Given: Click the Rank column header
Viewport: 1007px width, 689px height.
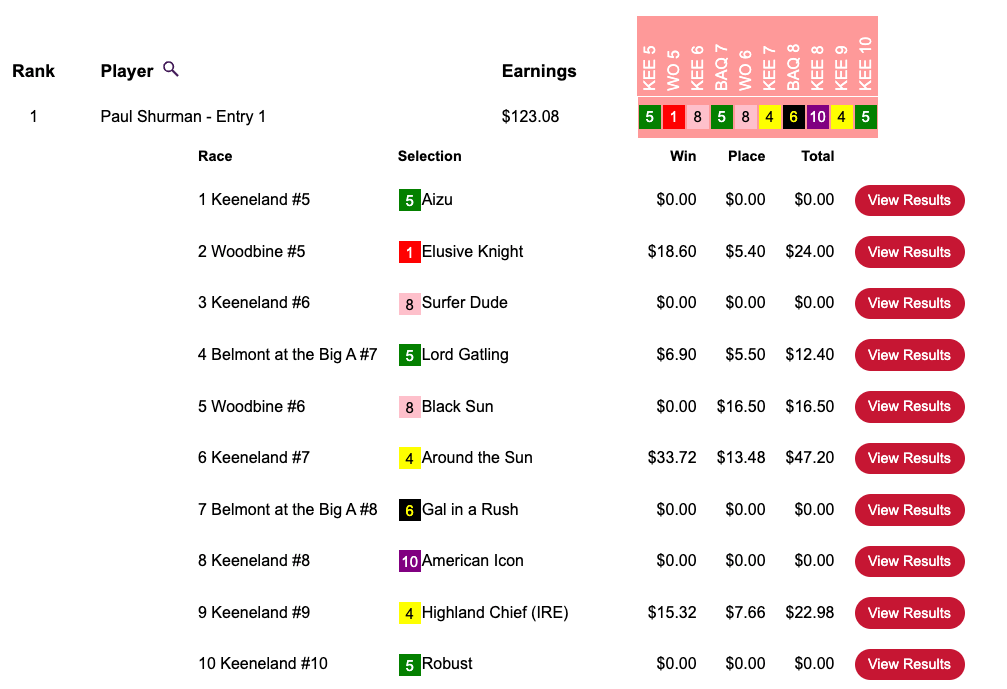Looking at the screenshot, I should (x=33, y=71).
